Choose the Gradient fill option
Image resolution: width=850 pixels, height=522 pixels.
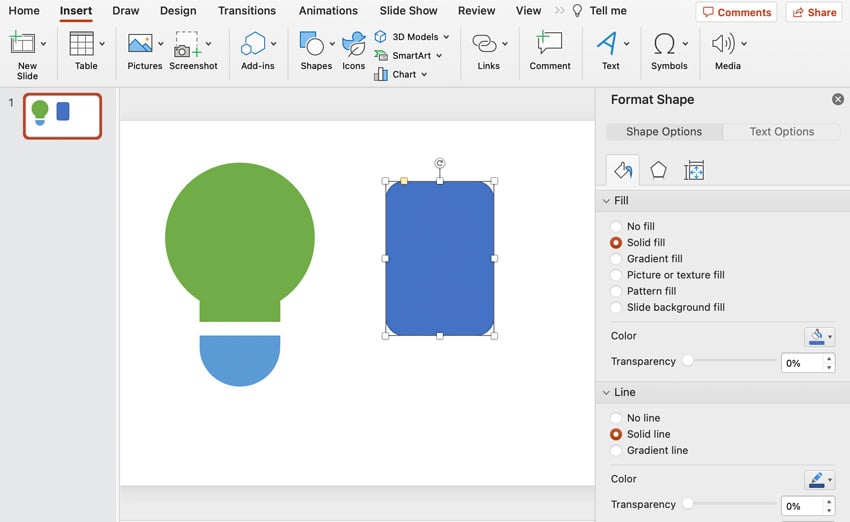coord(616,259)
